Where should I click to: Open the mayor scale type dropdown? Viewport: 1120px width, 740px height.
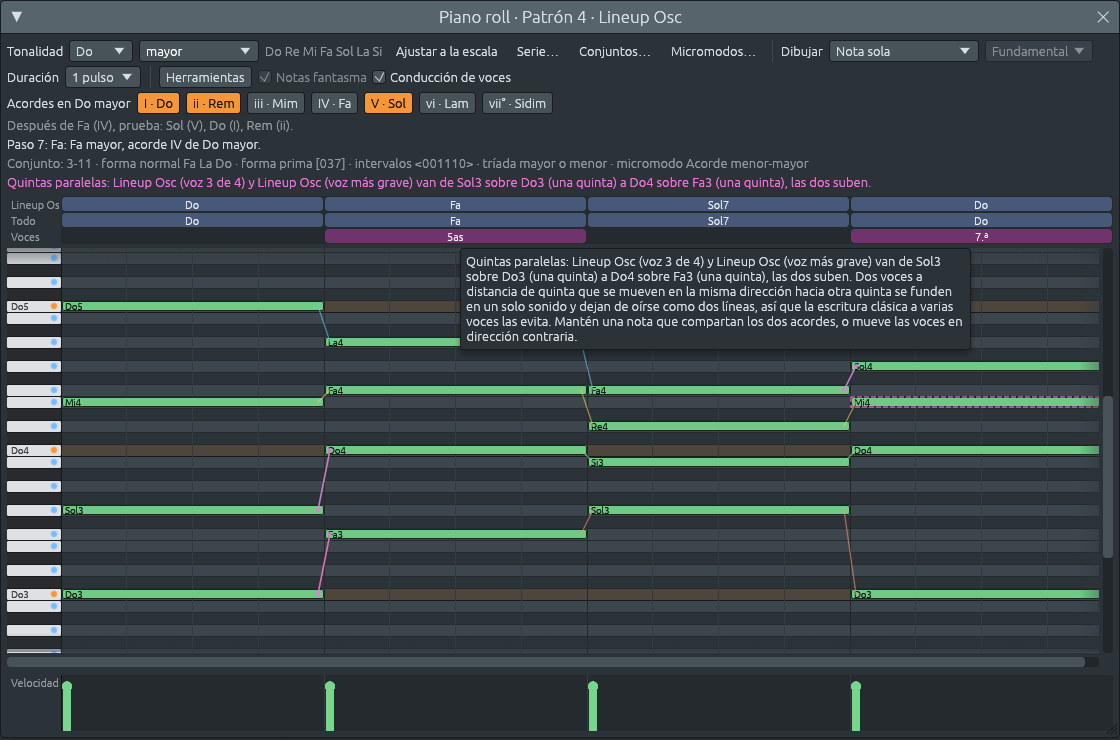198,51
